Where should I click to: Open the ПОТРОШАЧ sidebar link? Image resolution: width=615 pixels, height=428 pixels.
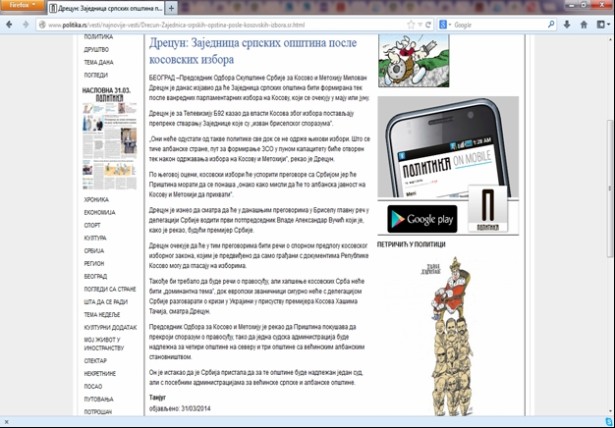pos(98,412)
